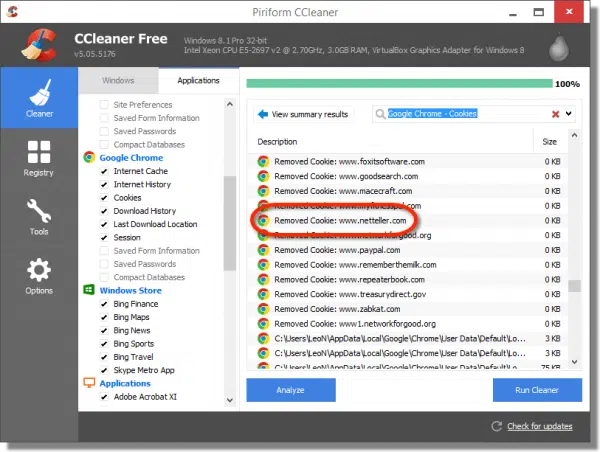Image resolution: width=600 pixels, height=452 pixels.
Task: Click results list scroll down arrow
Action: tap(574, 362)
